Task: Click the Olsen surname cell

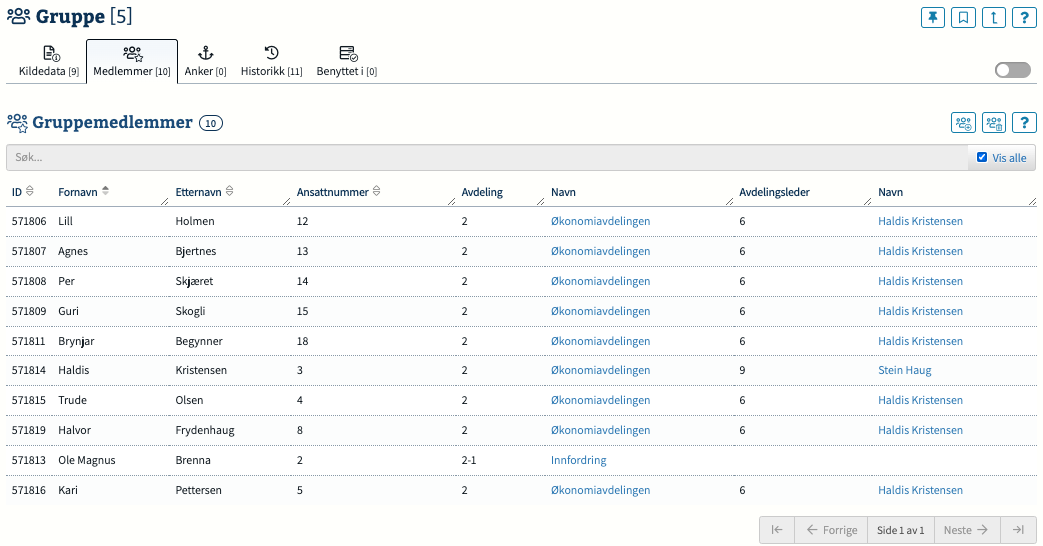Action: [190, 400]
